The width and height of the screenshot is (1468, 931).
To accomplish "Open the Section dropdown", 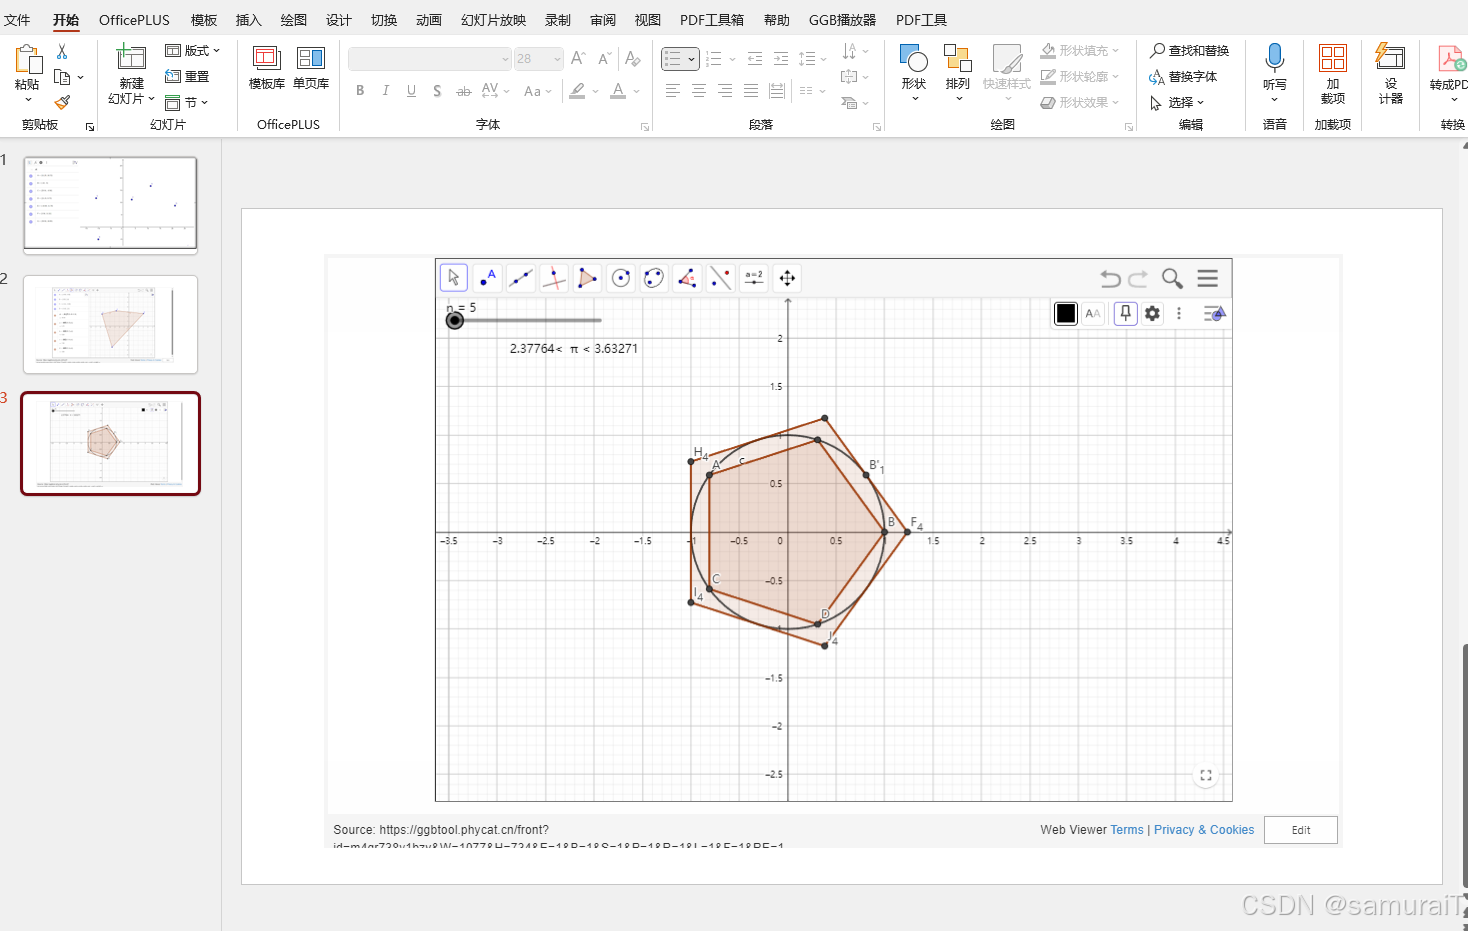I will click(187, 102).
